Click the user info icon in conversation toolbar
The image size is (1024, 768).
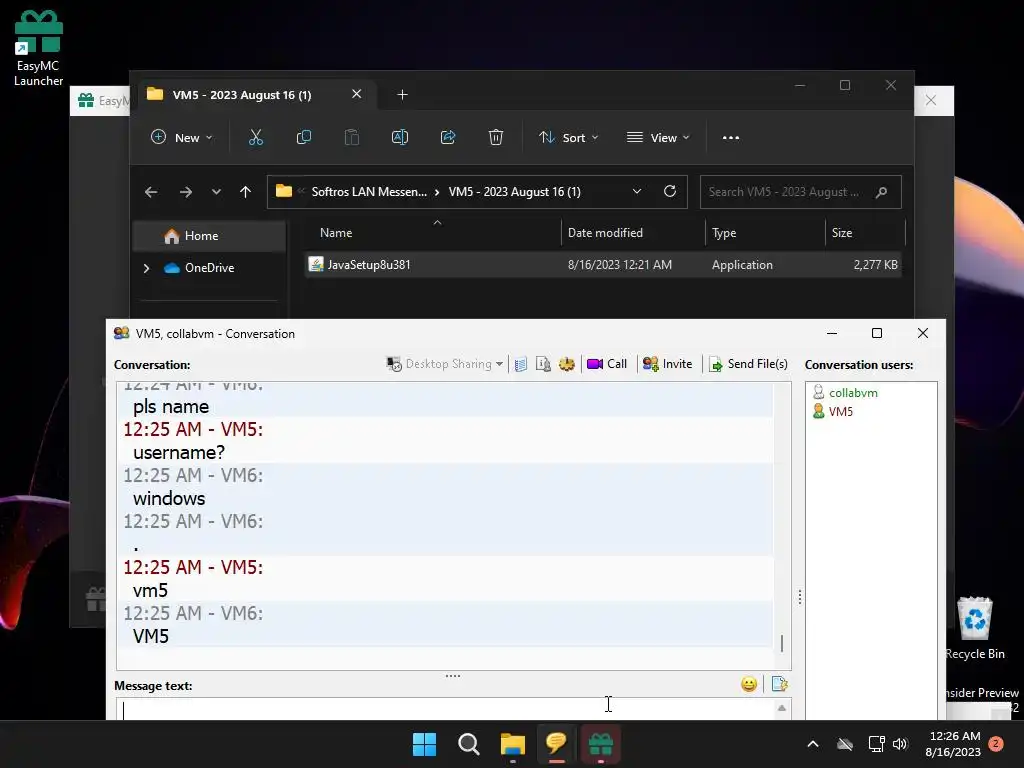[543, 364]
